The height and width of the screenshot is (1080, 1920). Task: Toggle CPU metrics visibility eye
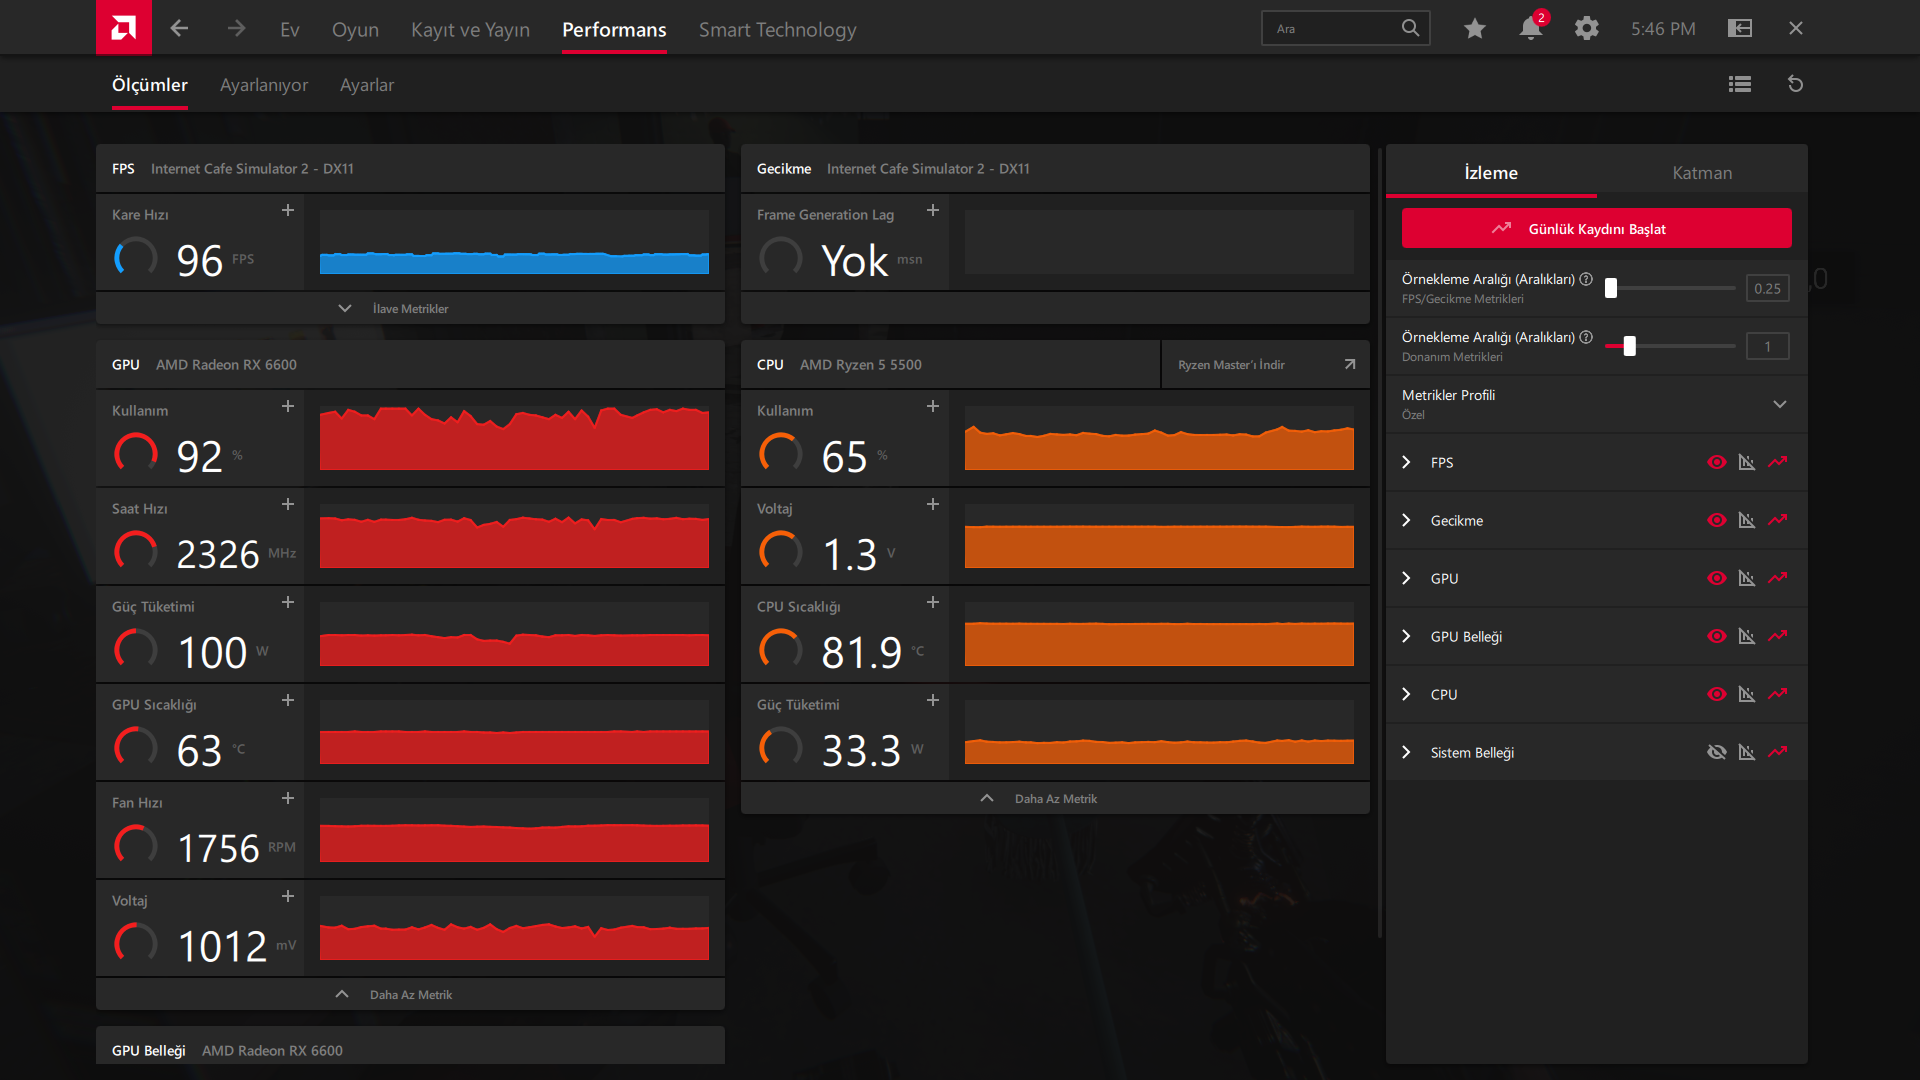(1717, 694)
